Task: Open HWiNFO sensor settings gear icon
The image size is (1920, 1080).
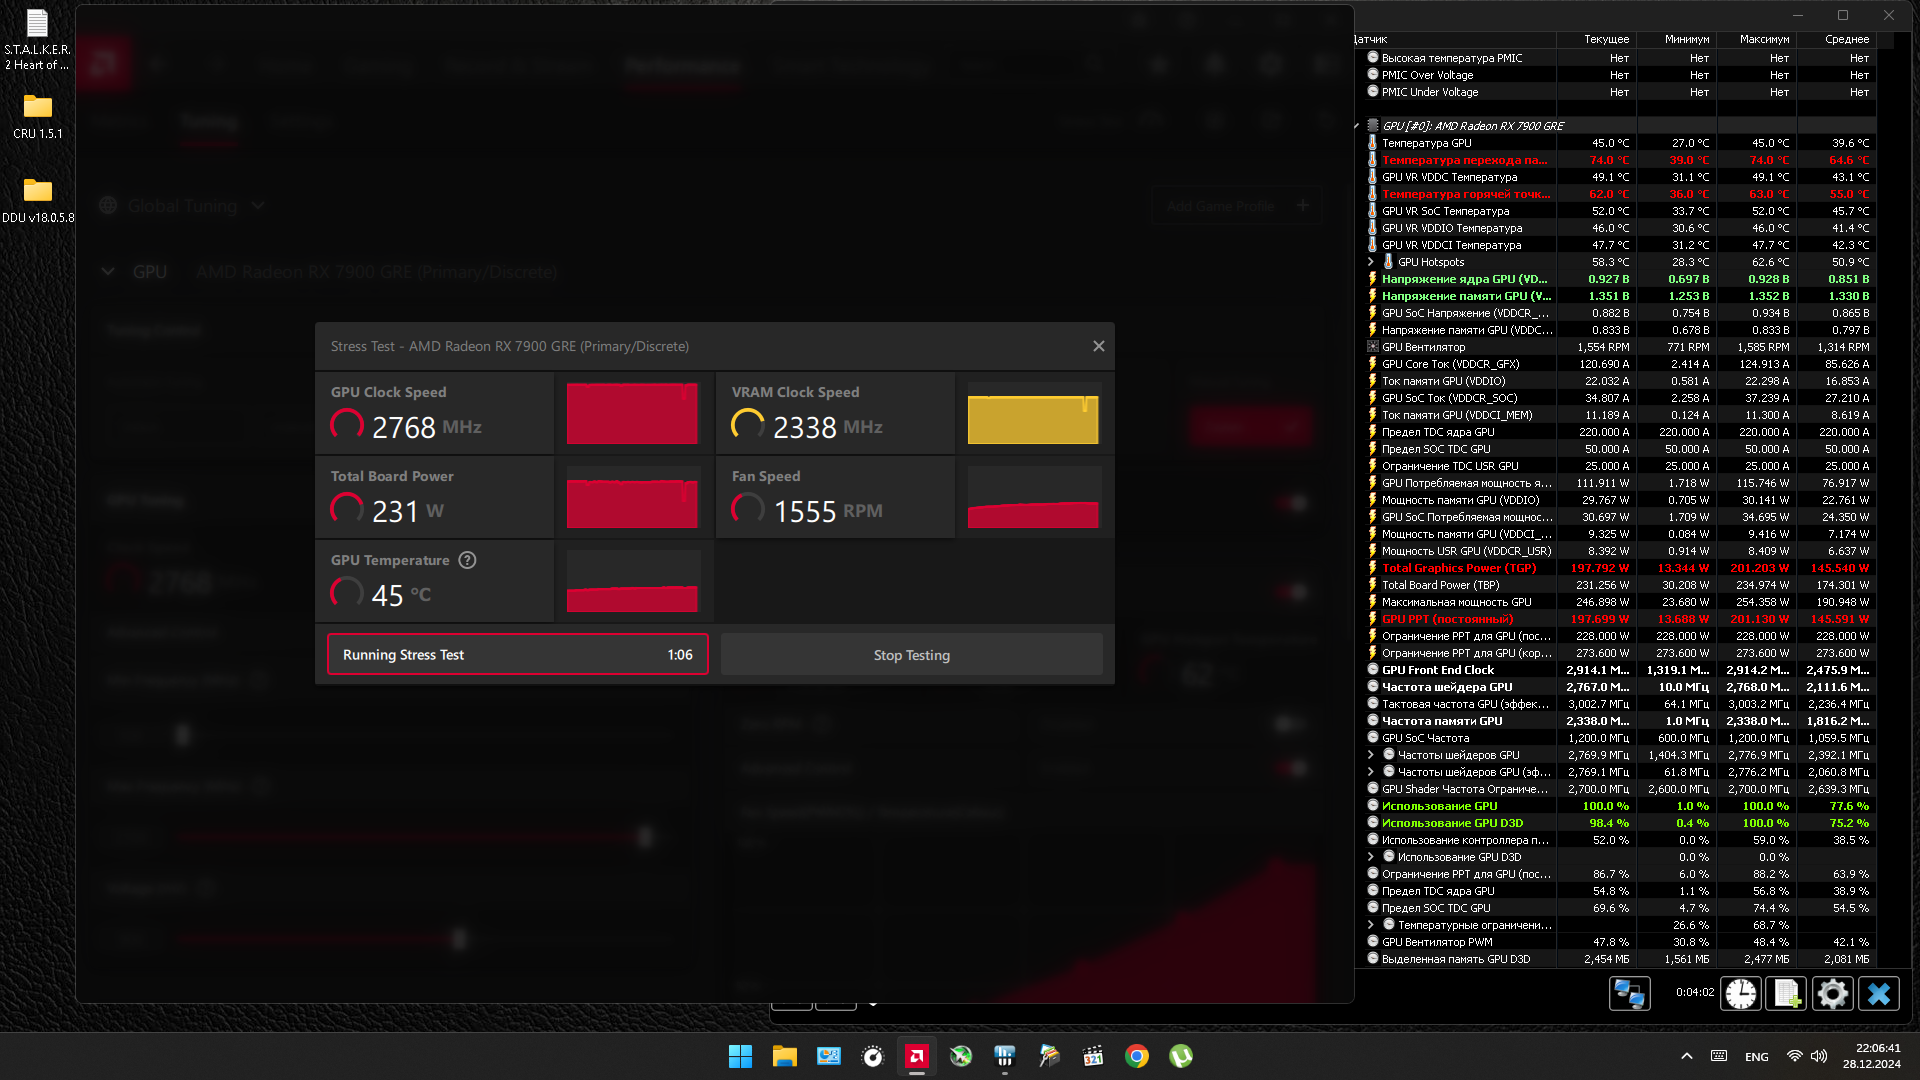Action: point(1832,993)
